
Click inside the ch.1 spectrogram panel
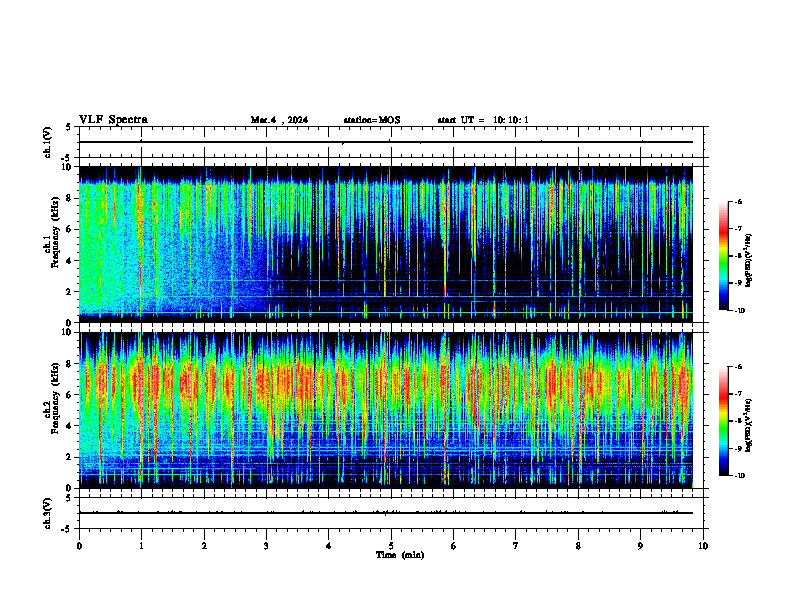386,244
